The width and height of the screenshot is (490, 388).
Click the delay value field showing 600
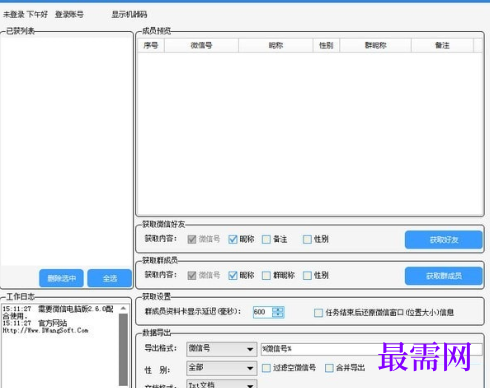pyautogui.click(x=263, y=312)
